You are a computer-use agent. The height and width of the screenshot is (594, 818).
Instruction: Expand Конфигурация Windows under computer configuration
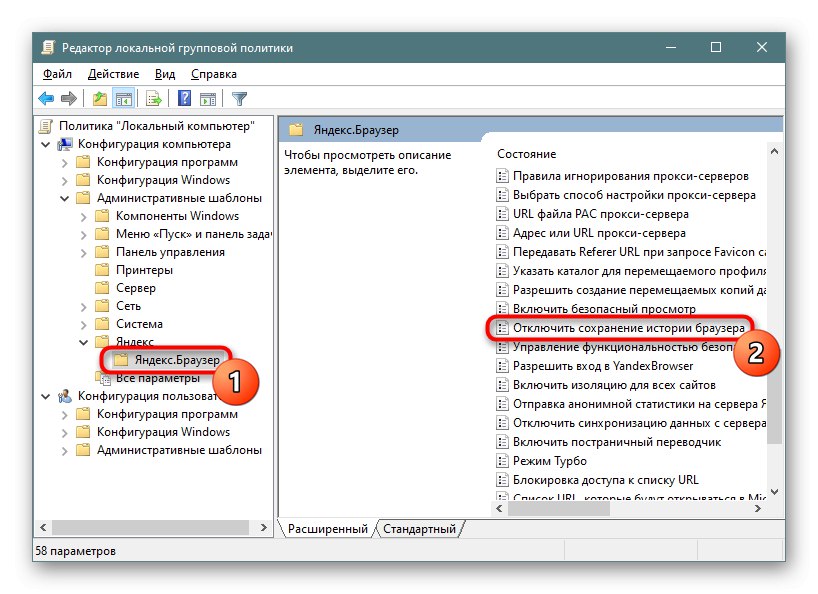point(65,180)
